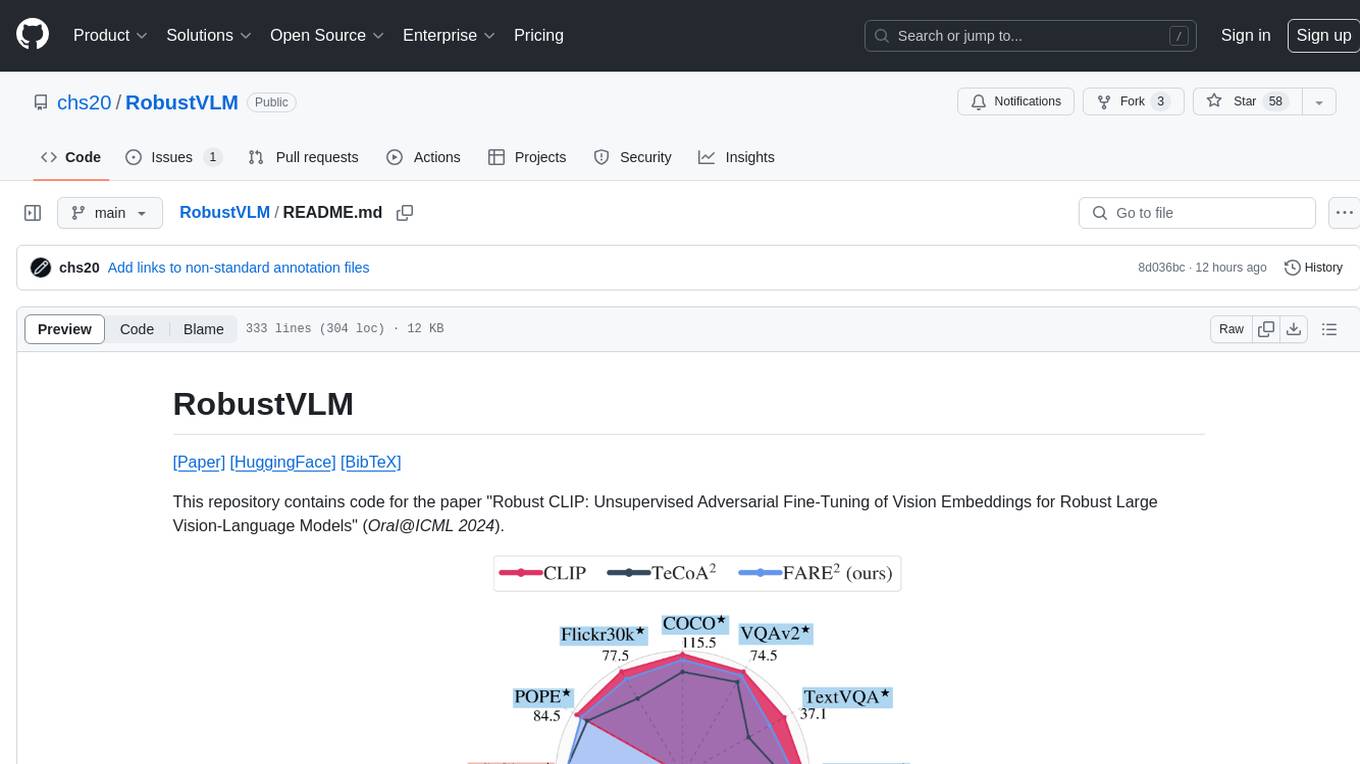Viewport: 1360px width, 764px height.
Task: Select the Preview view toggle
Action: 65,329
